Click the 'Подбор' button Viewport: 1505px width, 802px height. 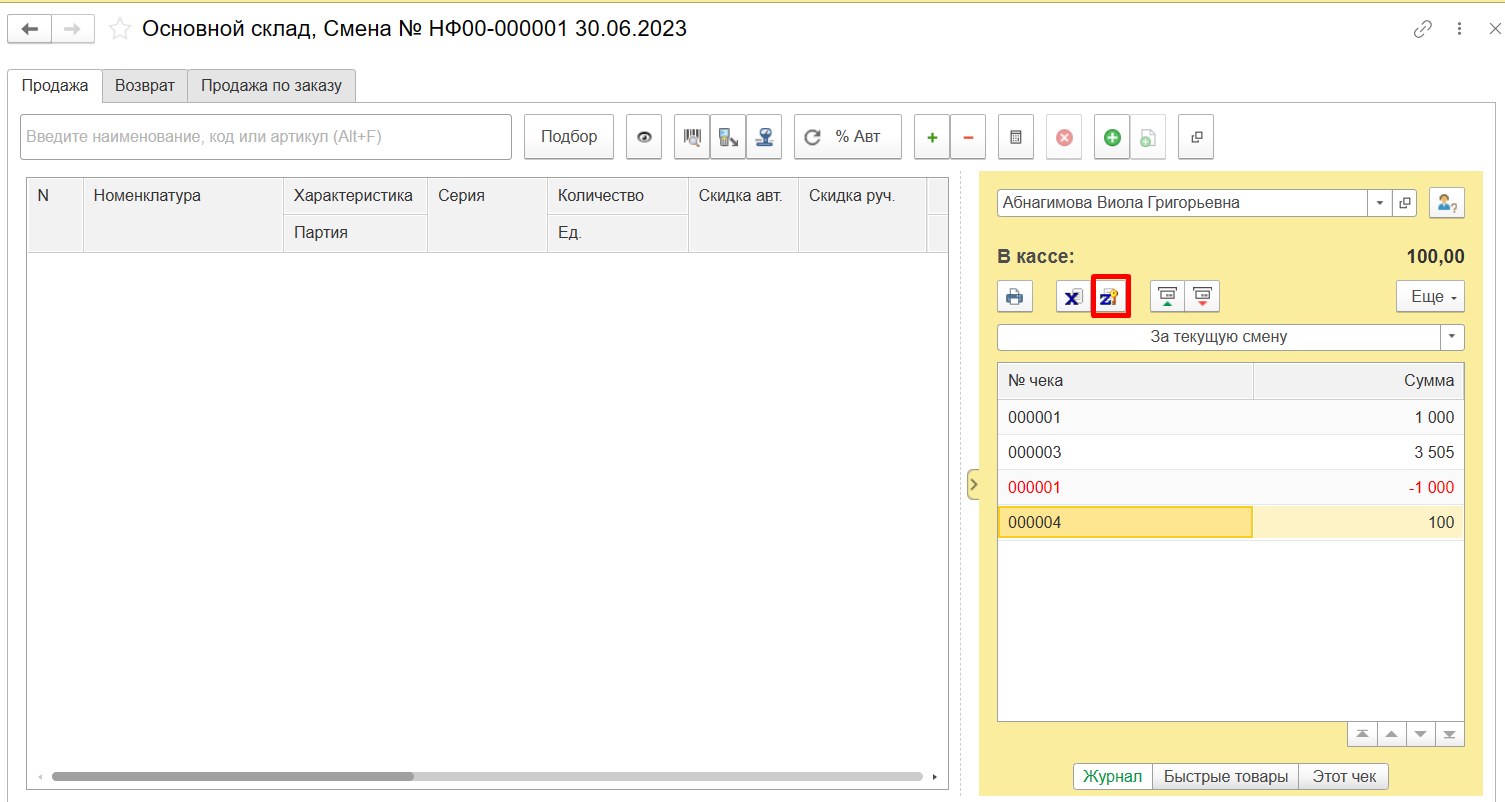pos(569,137)
